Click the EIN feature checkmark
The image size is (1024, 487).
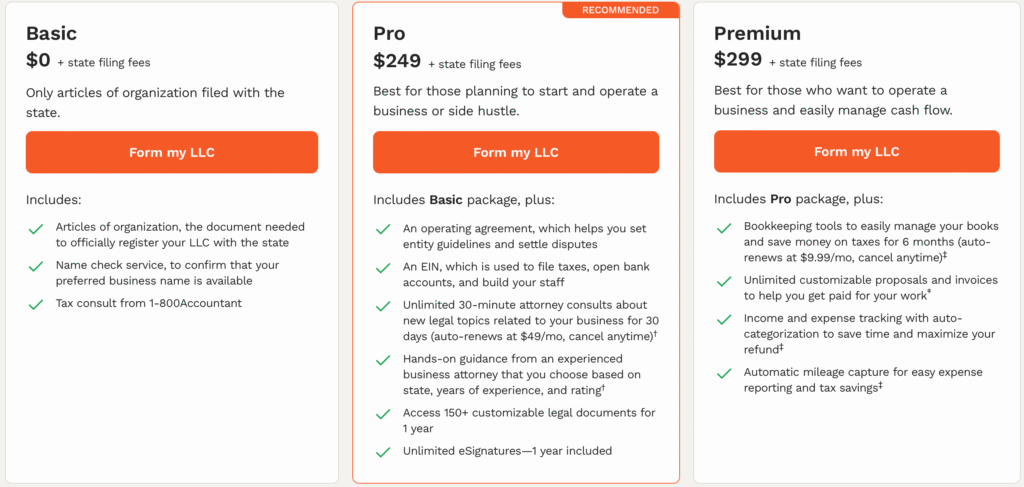click(383, 268)
